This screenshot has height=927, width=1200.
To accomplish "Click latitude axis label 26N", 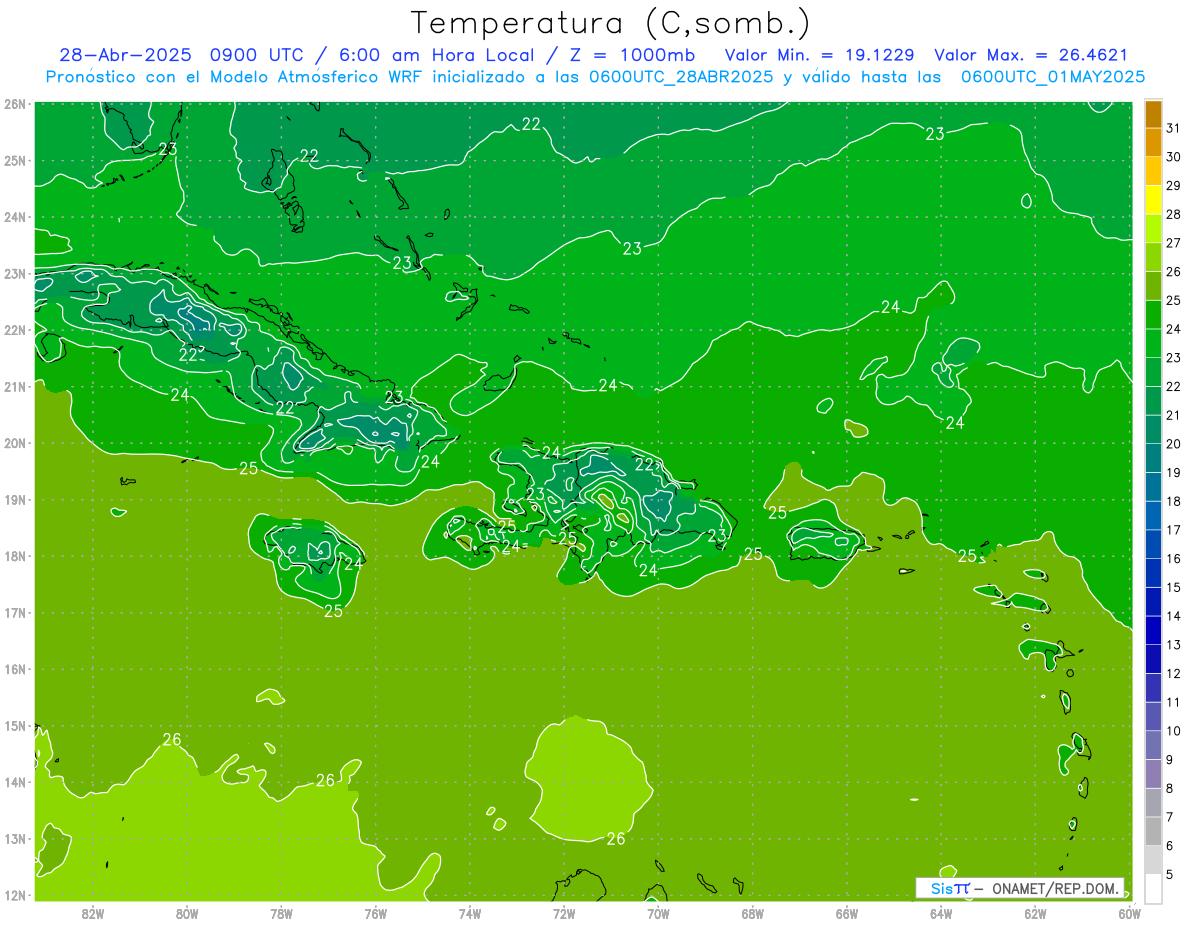I will click(15, 104).
